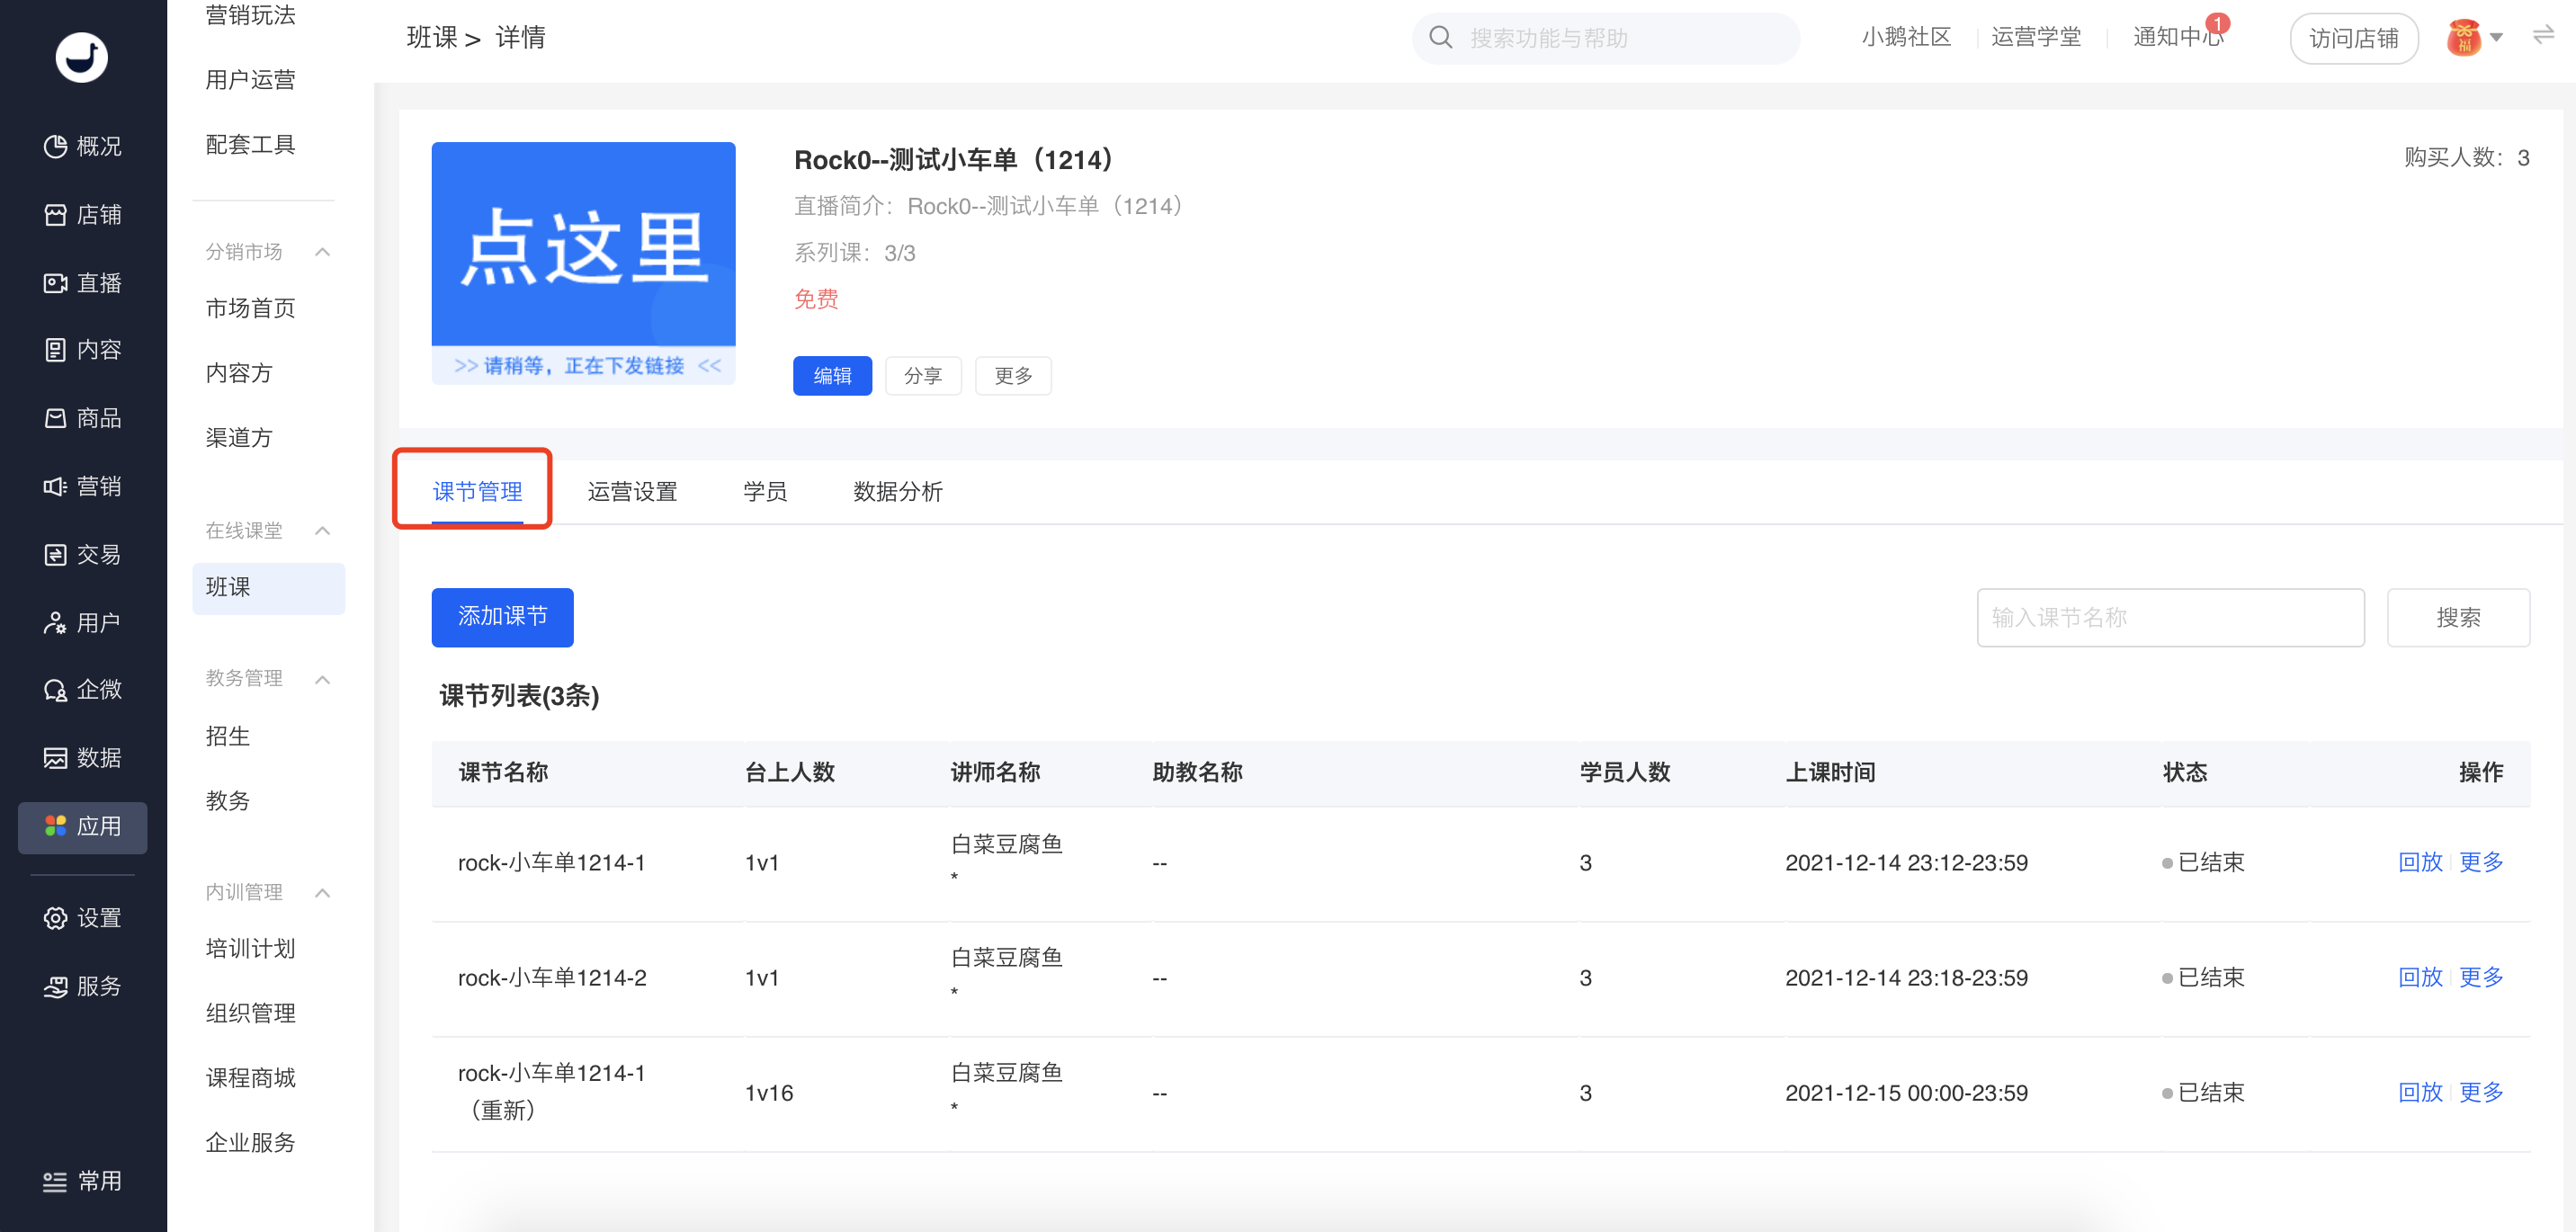Open the 直播 live-stream sidebar icon
The height and width of the screenshot is (1232, 2576).
click(x=56, y=283)
